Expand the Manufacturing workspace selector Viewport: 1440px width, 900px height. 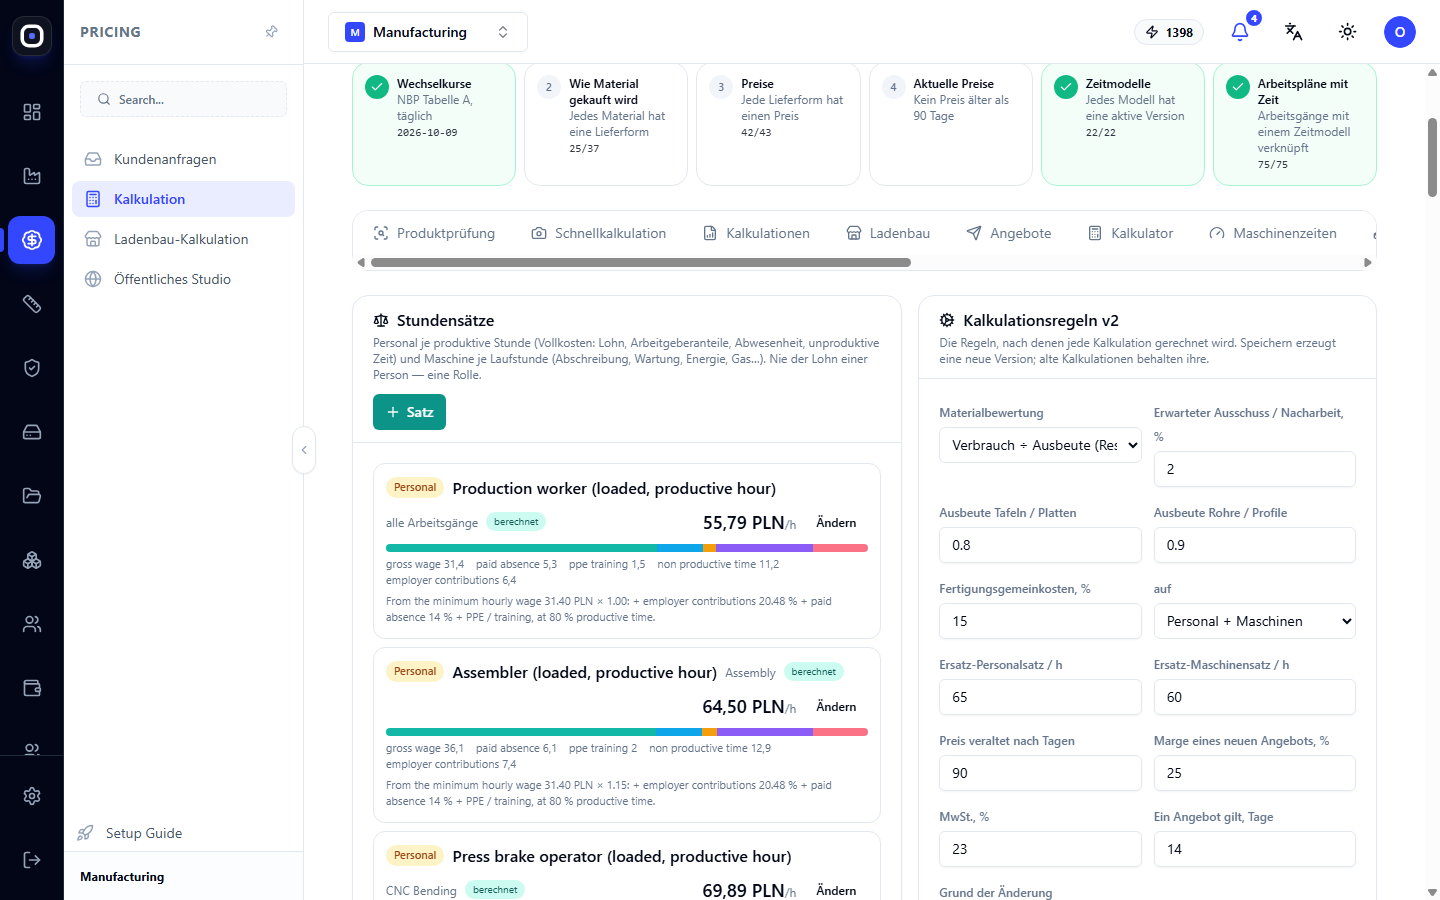(428, 32)
